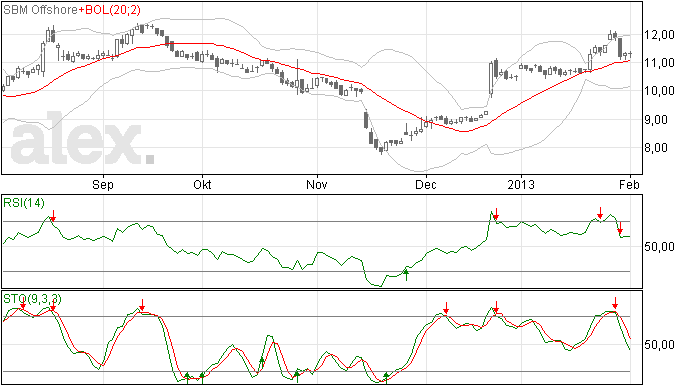Click the red RSI sell arrow from late August
690x387 pixels.
pyautogui.click(x=53, y=215)
